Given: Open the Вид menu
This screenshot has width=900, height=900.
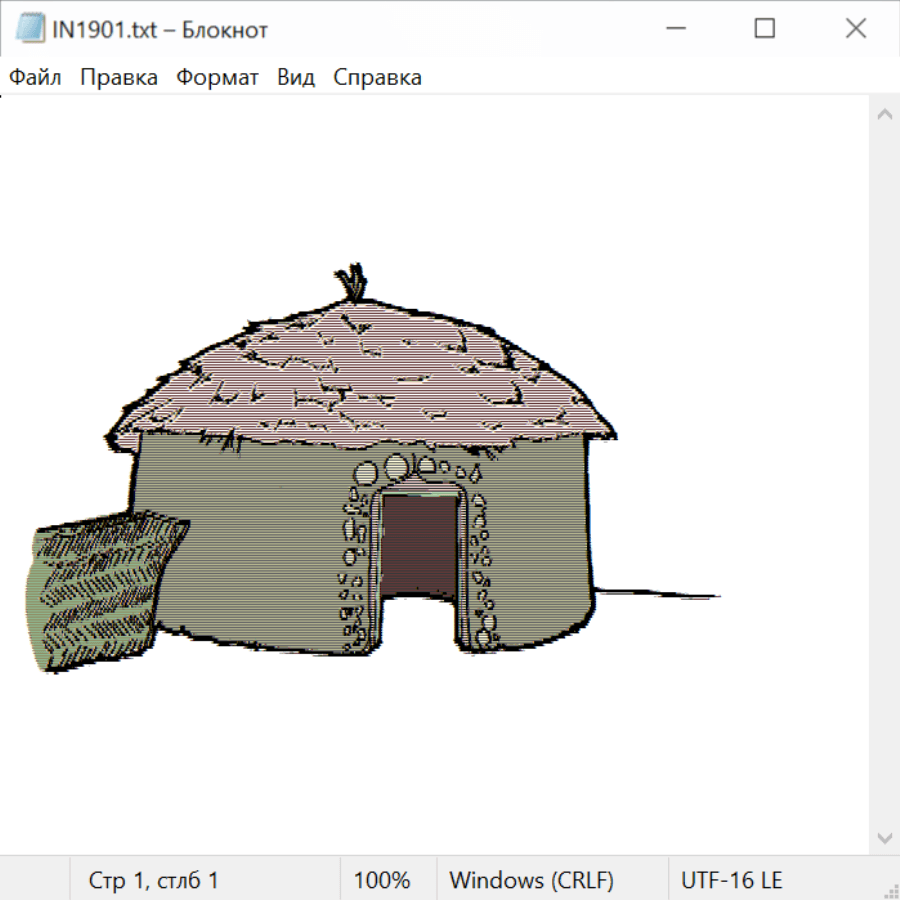Looking at the screenshot, I should point(295,78).
